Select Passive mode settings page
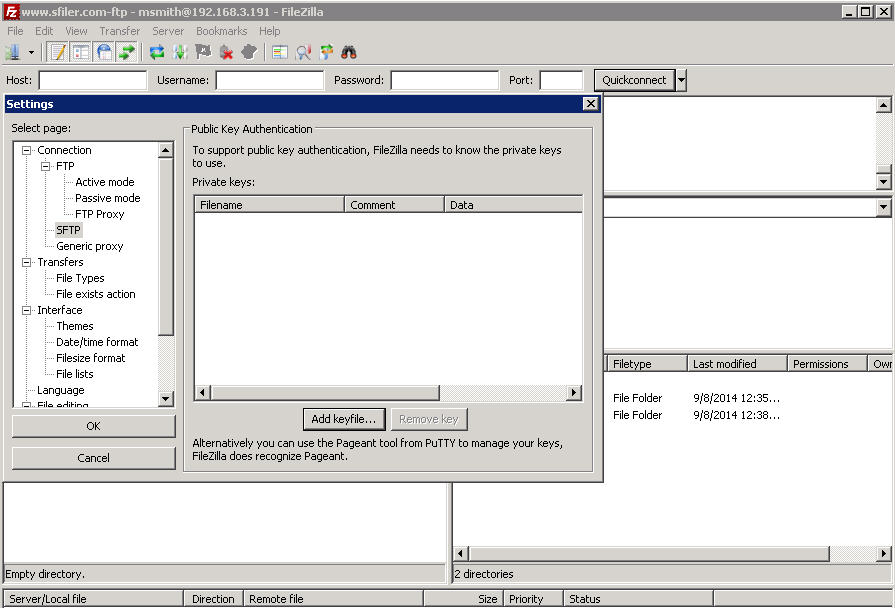895x608 pixels. point(107,198)
